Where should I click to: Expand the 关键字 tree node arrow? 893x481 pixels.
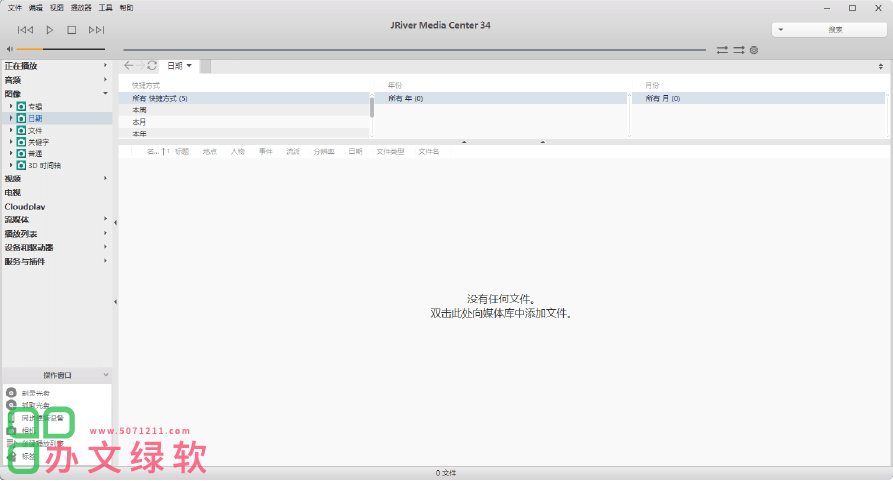pos(11,142)
